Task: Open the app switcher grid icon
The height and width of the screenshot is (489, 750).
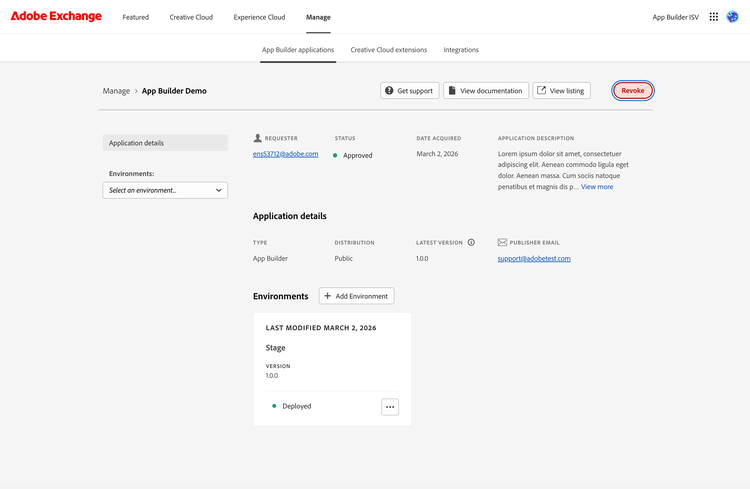Action: coord(713,17)
